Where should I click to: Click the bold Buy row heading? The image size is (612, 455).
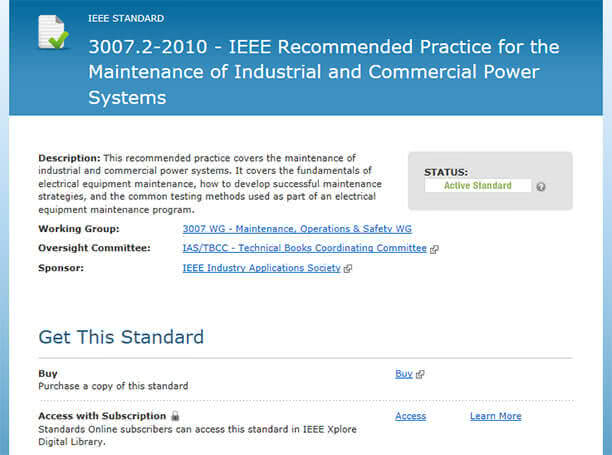pyautogui.click(x=48, y=374)
